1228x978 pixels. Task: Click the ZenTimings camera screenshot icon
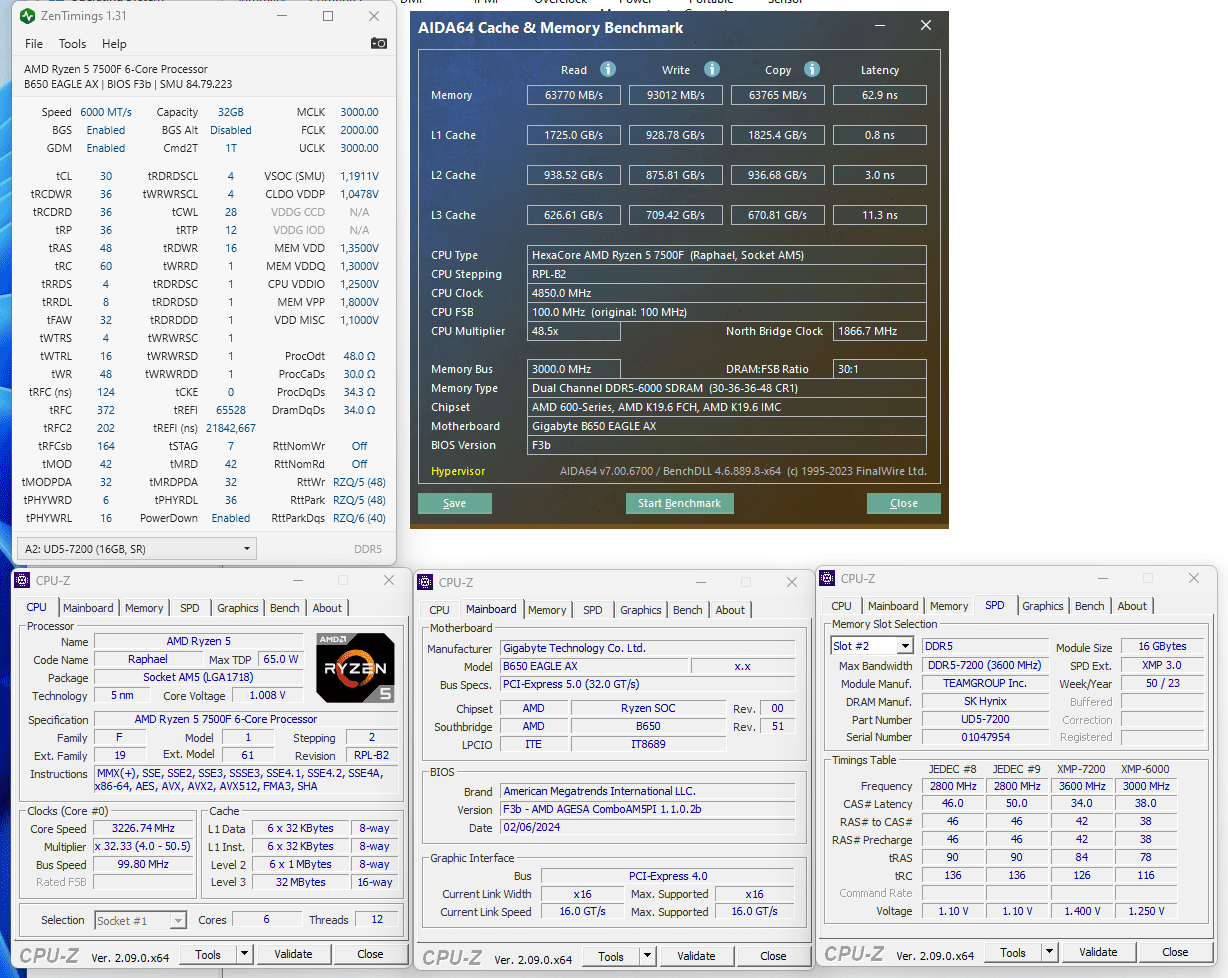click(x=379, y=43)
